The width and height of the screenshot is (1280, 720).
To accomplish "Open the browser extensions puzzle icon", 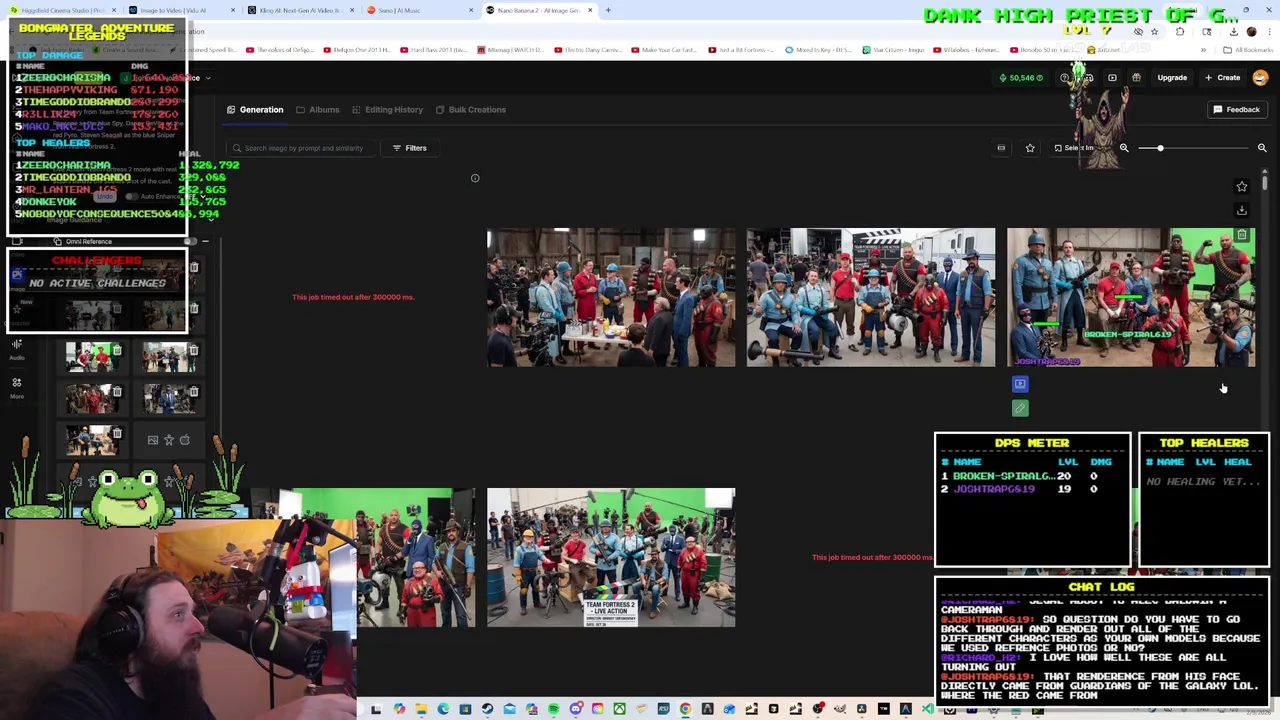I will 1180,32.
